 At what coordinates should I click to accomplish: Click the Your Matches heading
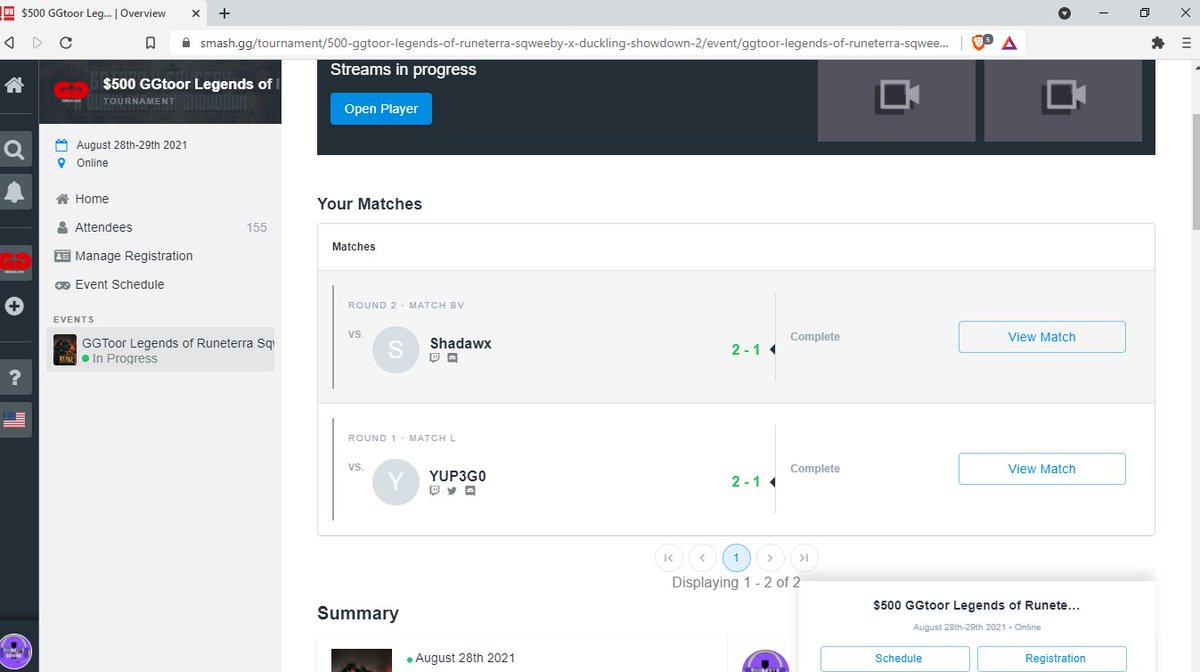point(370,204)
